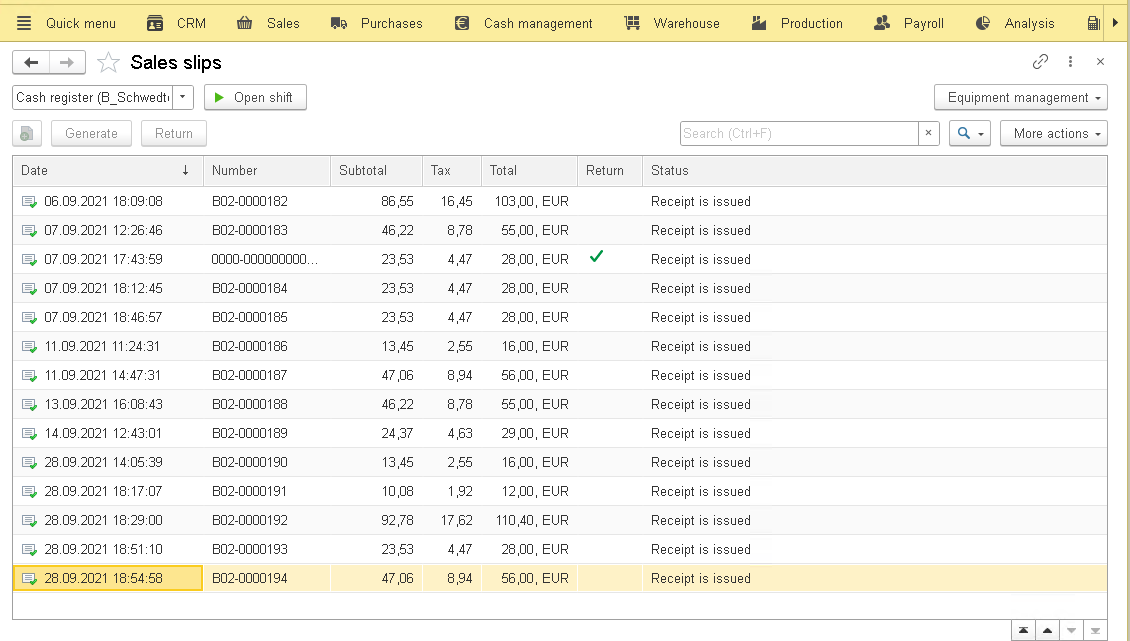This screenshot has width=1130, height=641.
Task: Add Sales slips to favorites star
Action: click(108, 63)
